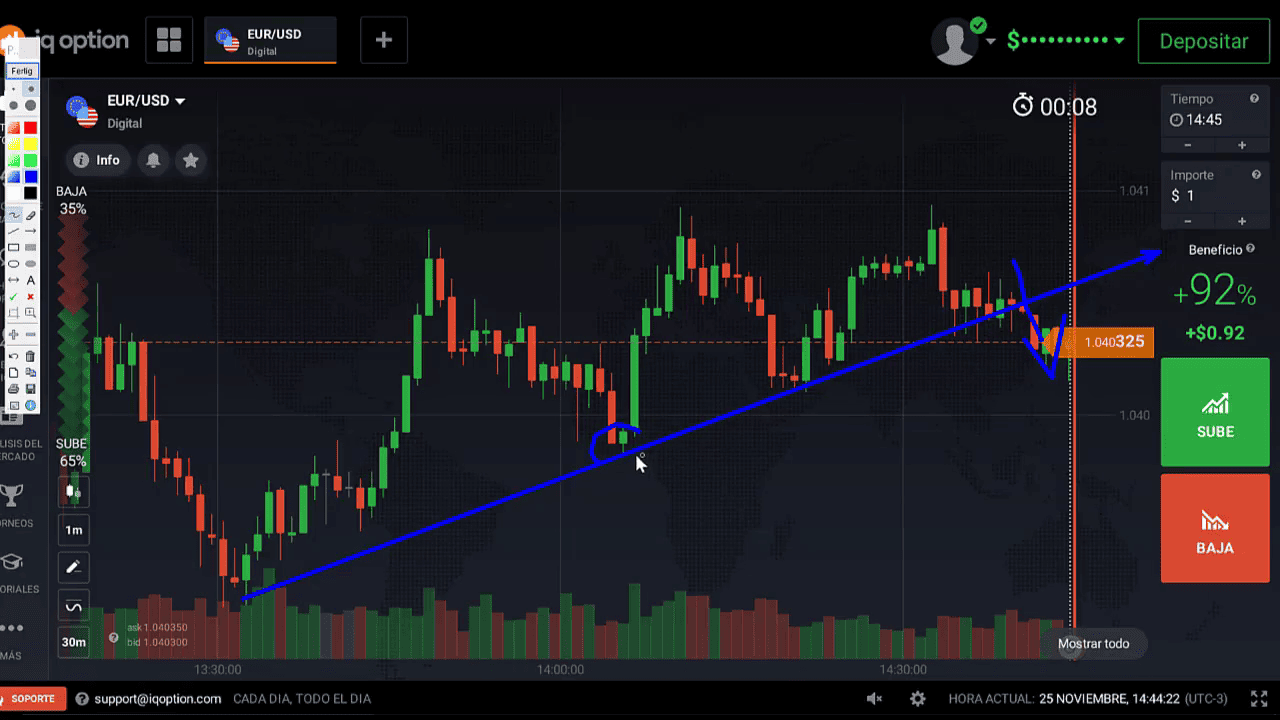Click the Importe amount field
This screenshot has width=1280, height=720.
pos(1214,187)
